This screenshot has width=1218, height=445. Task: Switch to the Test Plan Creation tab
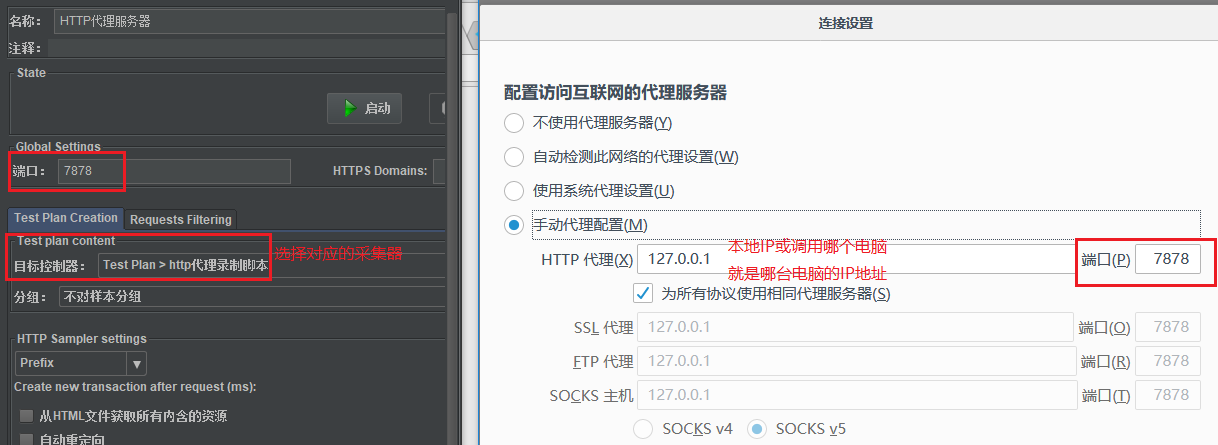pyautogui.click(x=66, y=218)
